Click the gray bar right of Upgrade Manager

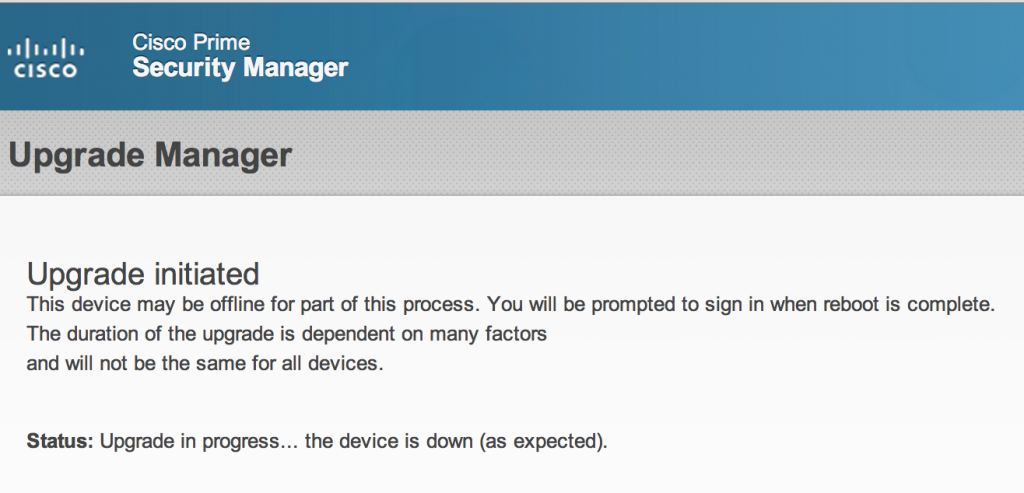pyautogui.click(x=650, y=155)
